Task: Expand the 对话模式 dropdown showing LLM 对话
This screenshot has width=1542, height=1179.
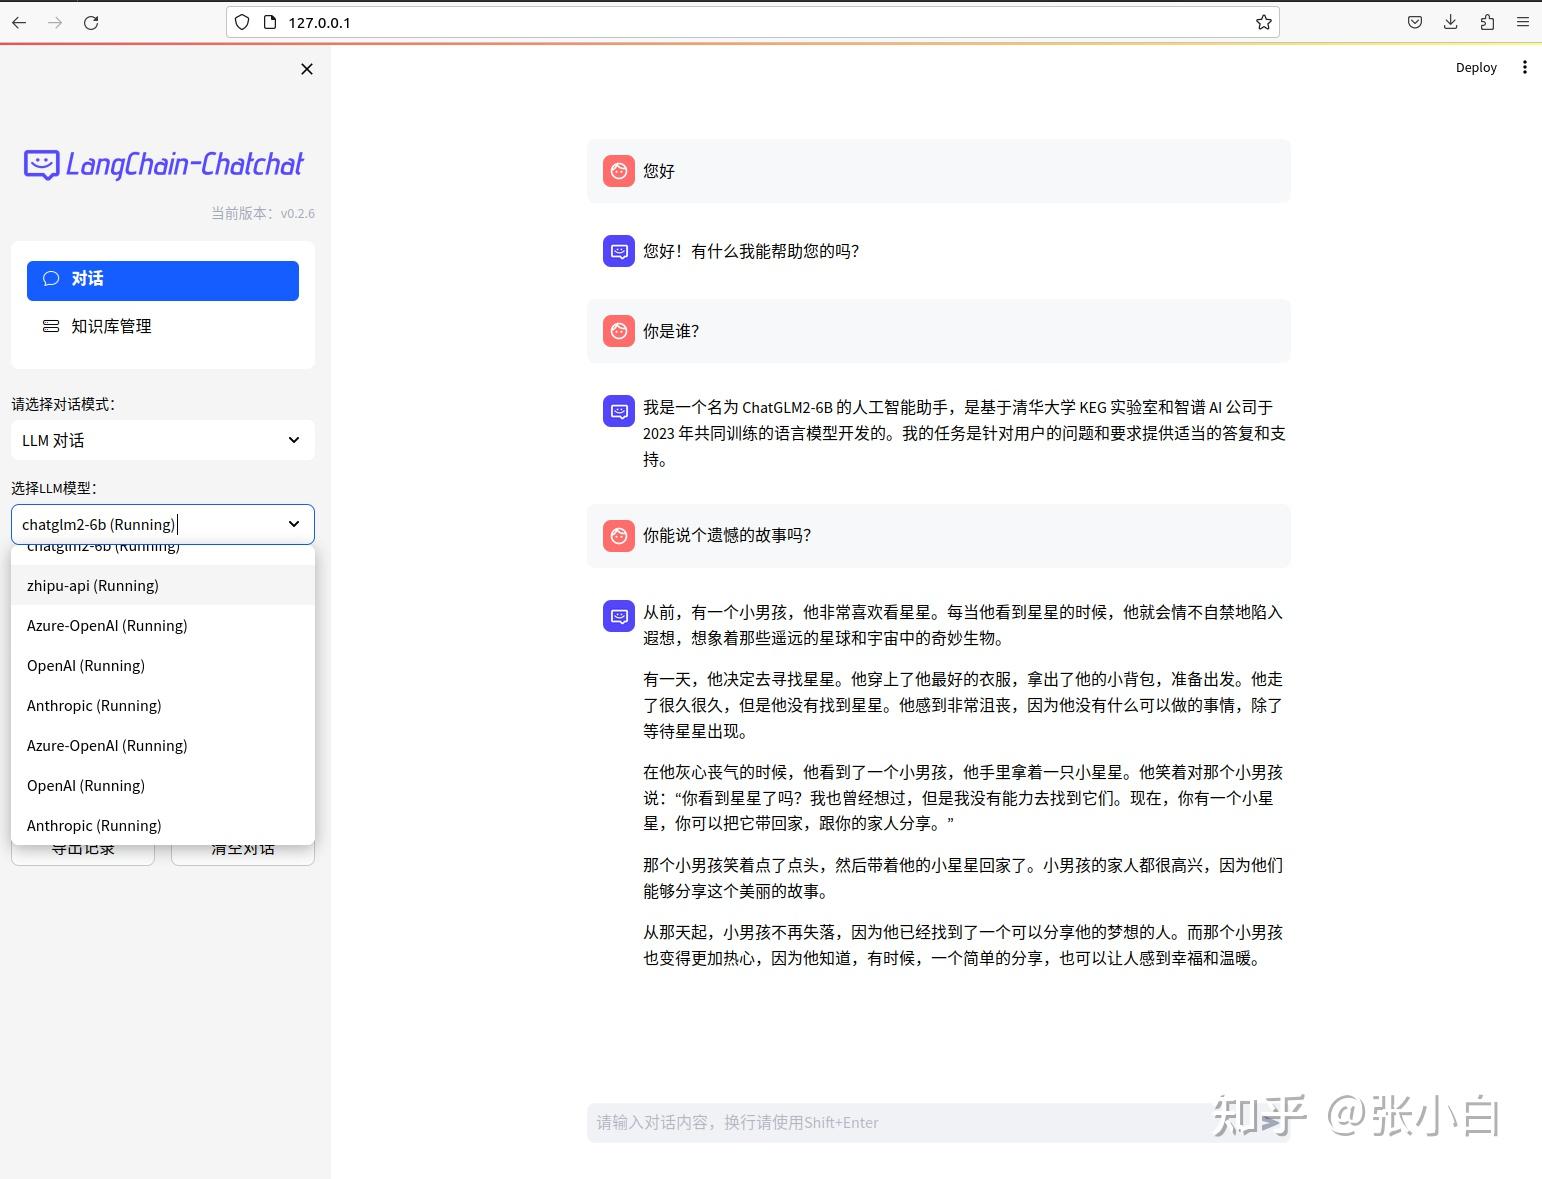Action: click(x=163, y=440)
